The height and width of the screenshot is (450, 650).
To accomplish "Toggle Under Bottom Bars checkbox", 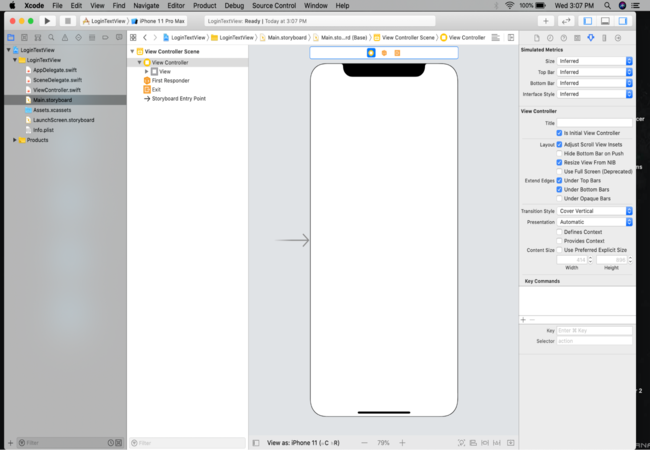I will (x=559, y=189).
